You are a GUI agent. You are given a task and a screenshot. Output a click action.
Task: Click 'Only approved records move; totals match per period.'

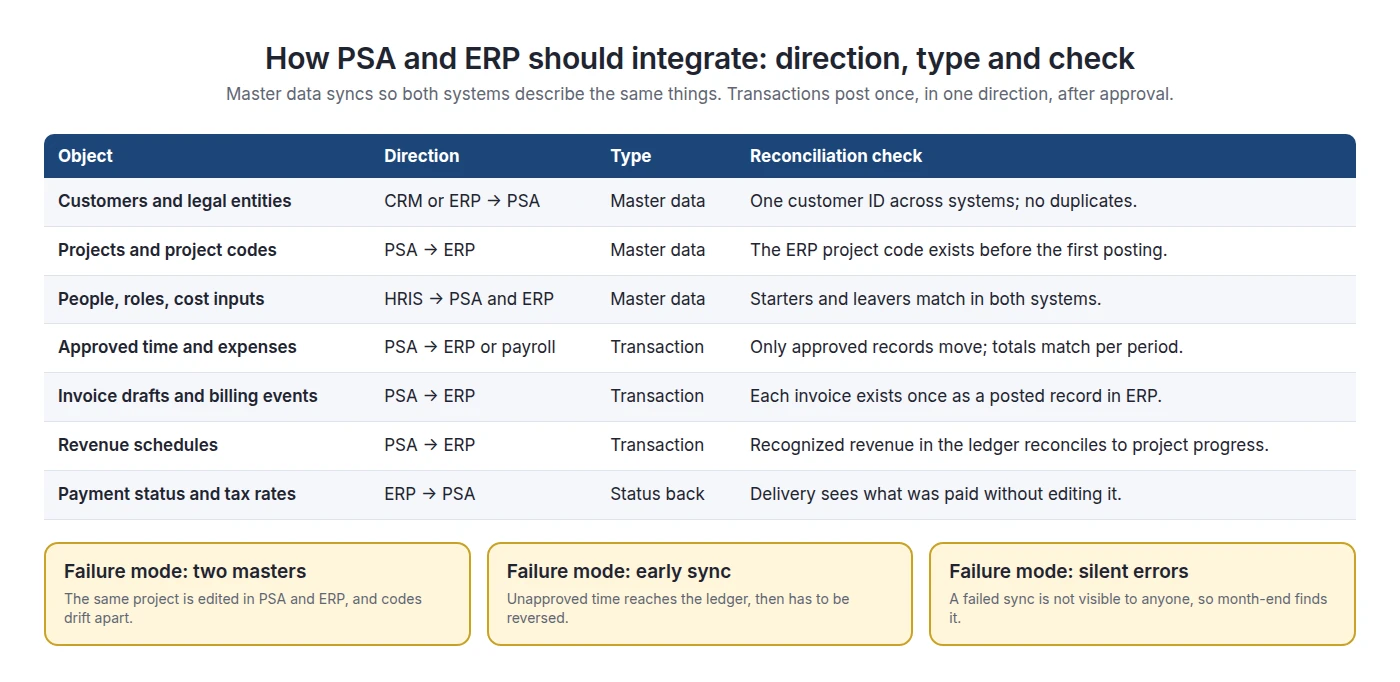[966, 347]
